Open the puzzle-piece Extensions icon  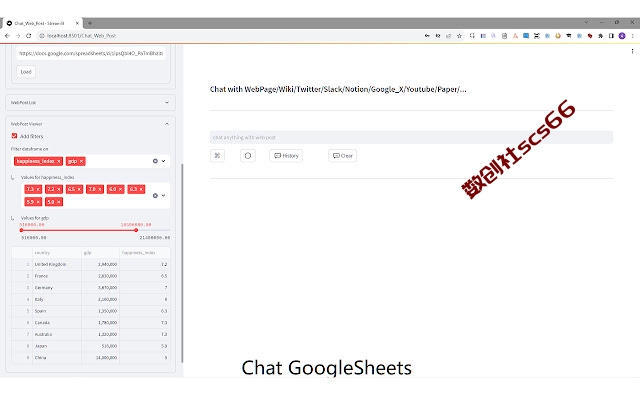(x=600, y=36)
